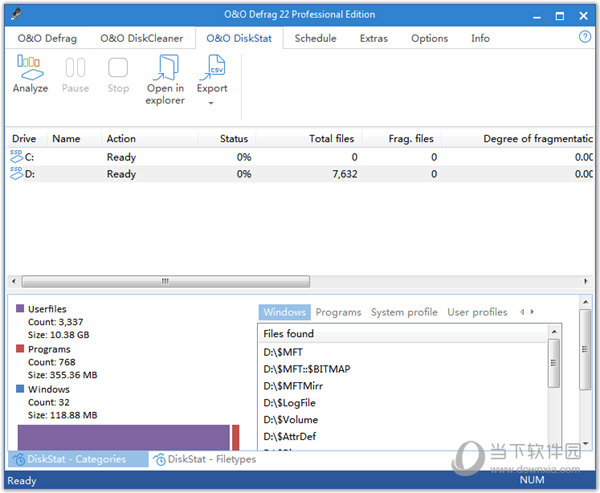Sort by the Total files column header
The width and height of the screenshot is (600, 493).
pyautogui.click(x=309, y=139)
